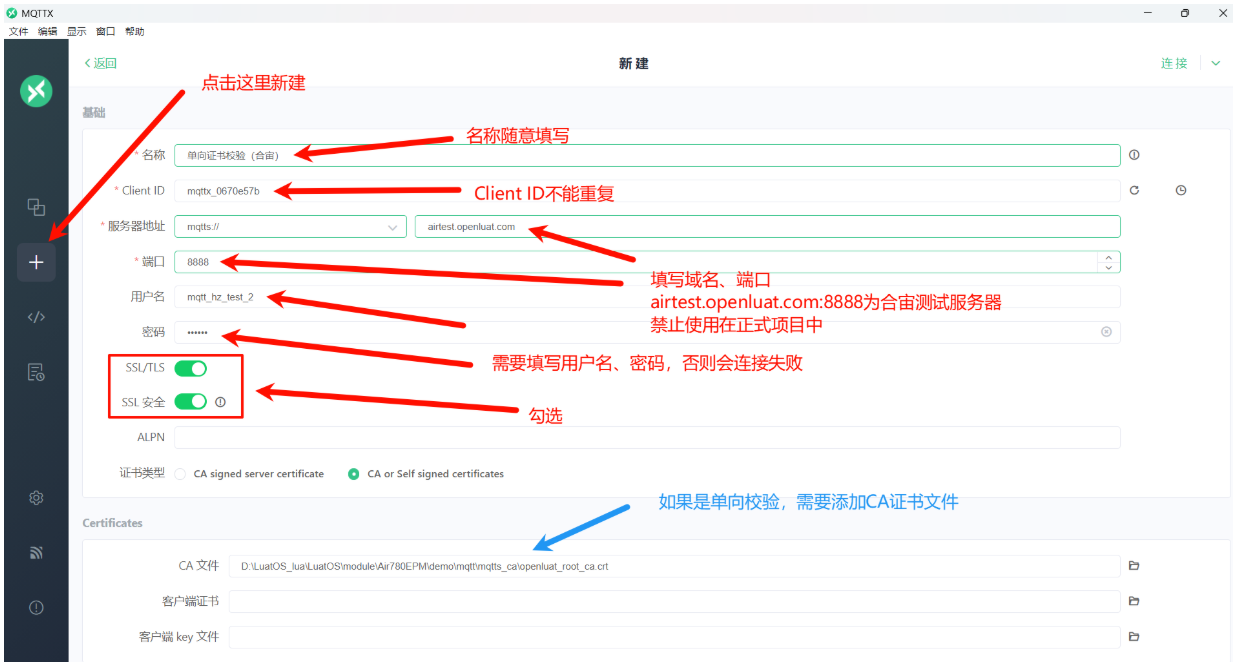
Task: Click the Client ID input field
Action: [647, 190]
